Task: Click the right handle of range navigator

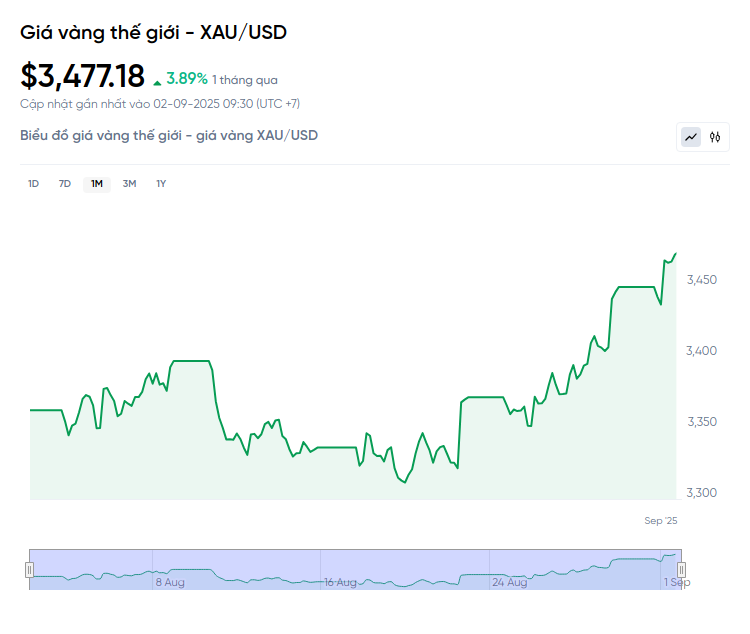Action: click(x=681, y=569)
